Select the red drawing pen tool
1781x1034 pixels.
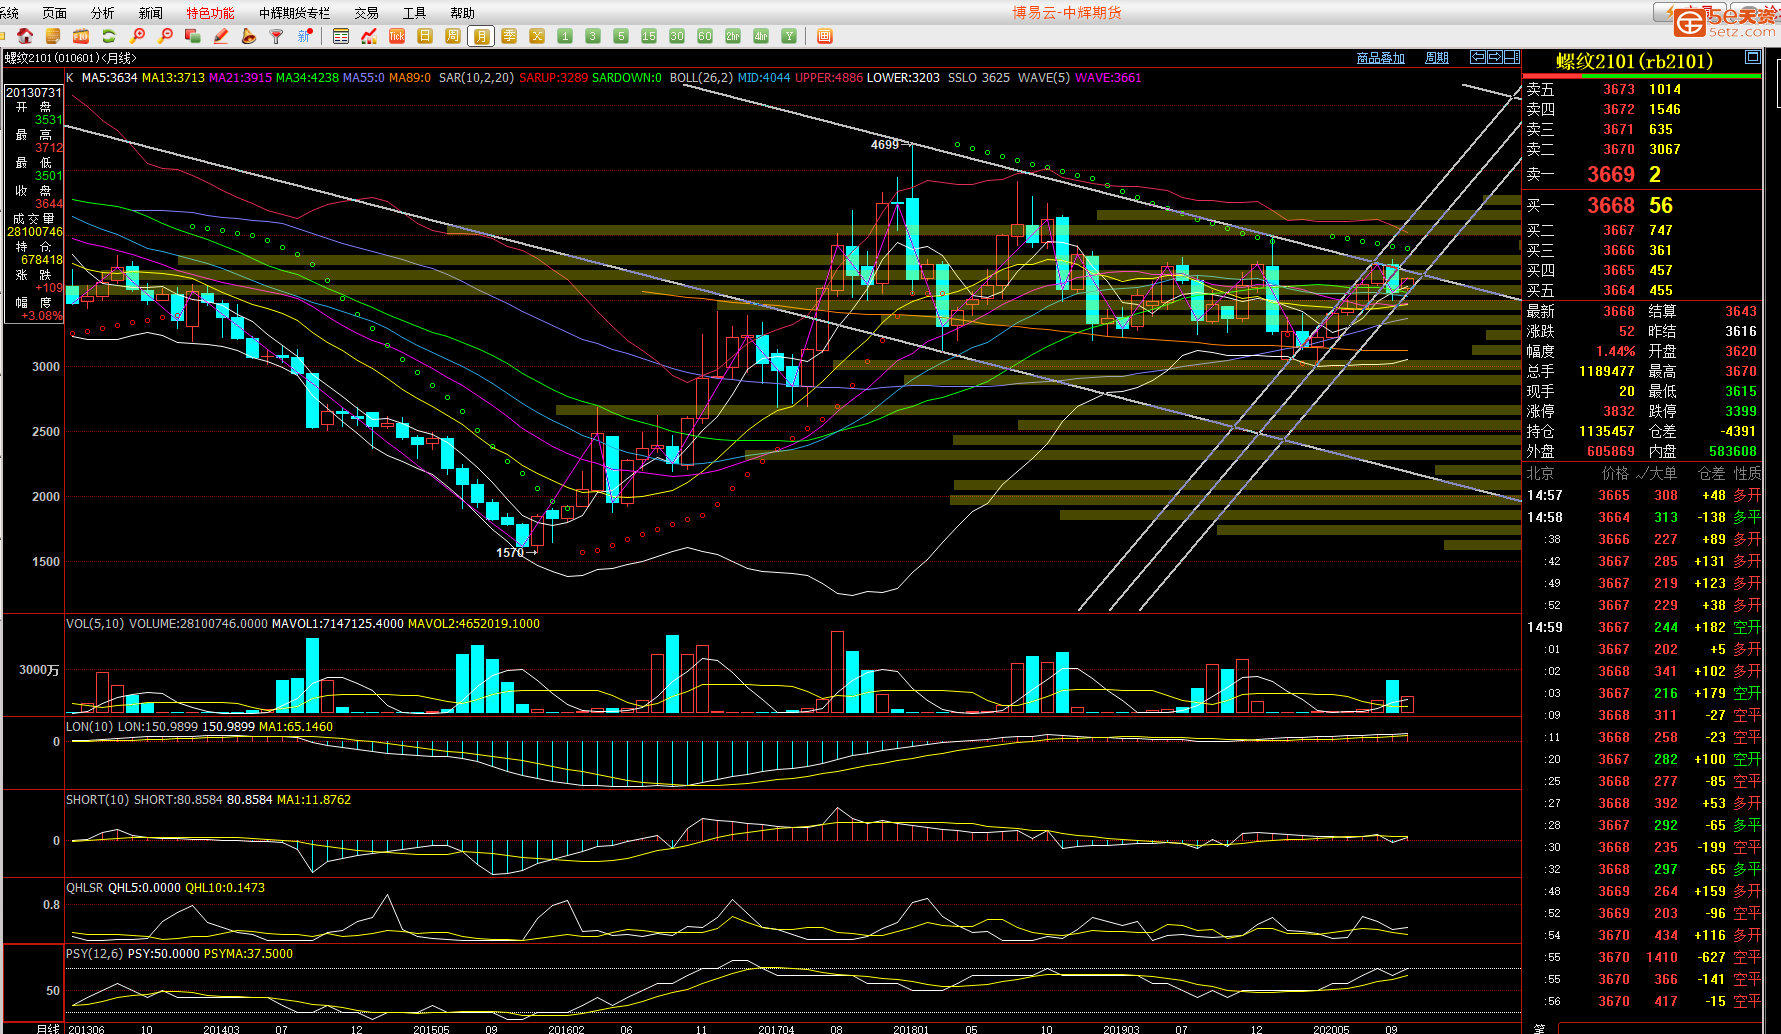221,36
